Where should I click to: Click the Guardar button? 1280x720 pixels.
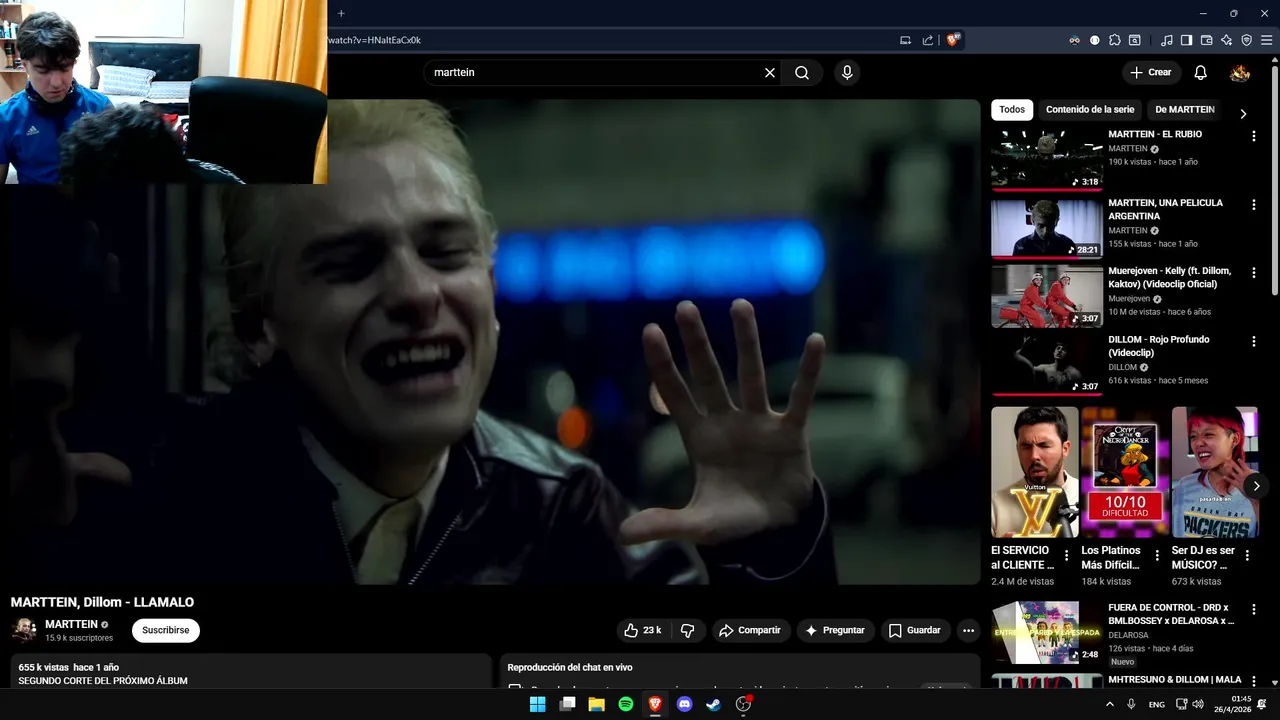914,631
